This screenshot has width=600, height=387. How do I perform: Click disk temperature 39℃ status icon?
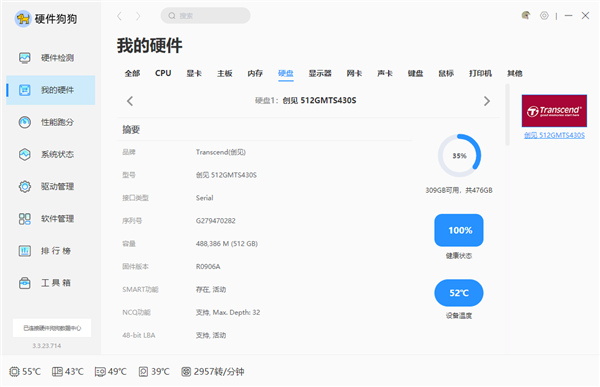click(x=143, y=371)
